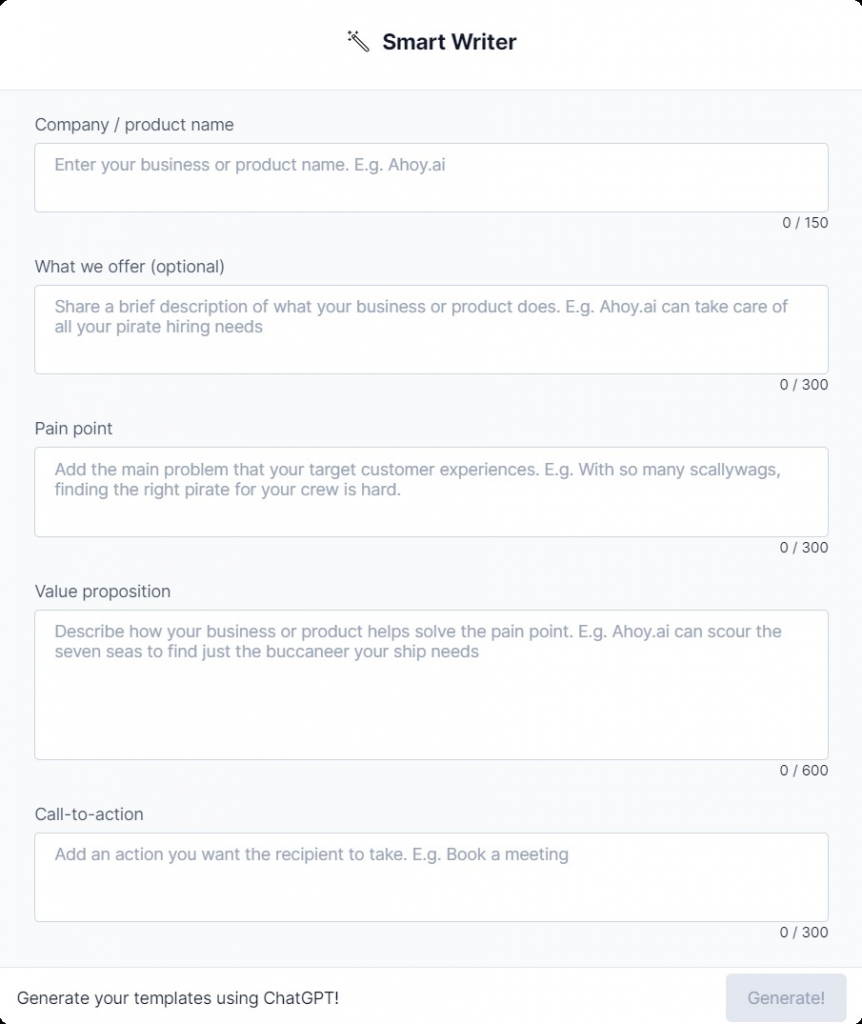The height and width of the screenshot is (1024, 862).
Task: Click the 0 / 150 character counter
Action: tap(805, 223)
